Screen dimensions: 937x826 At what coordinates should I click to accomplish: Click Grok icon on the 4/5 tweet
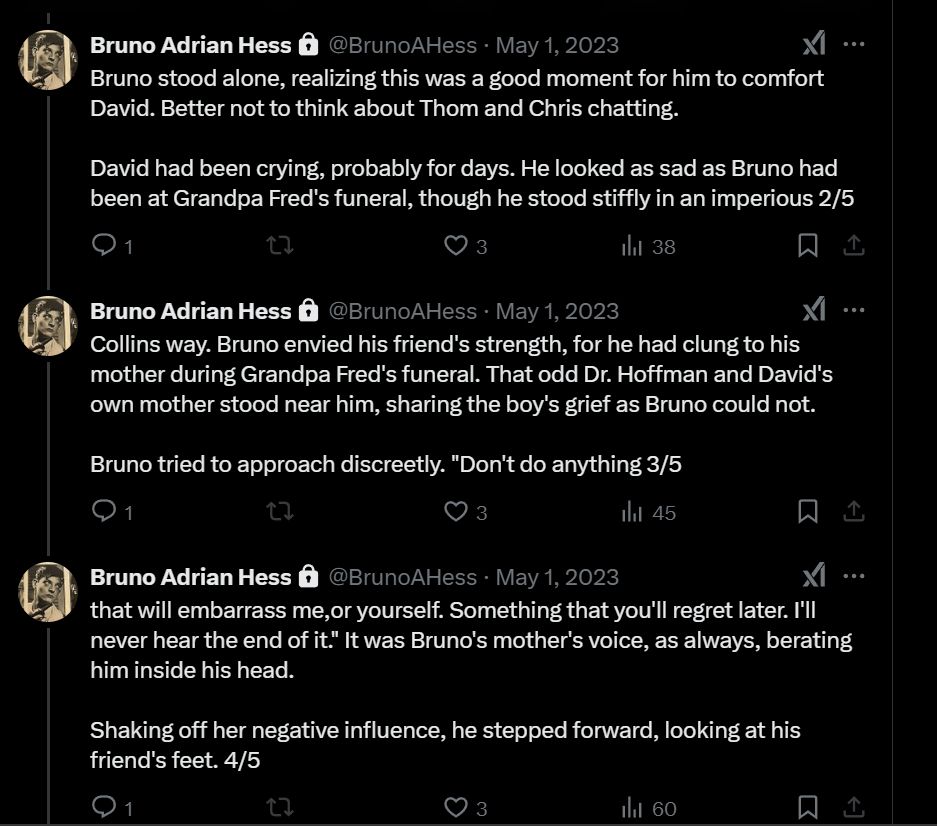click(x=814, y=576)
